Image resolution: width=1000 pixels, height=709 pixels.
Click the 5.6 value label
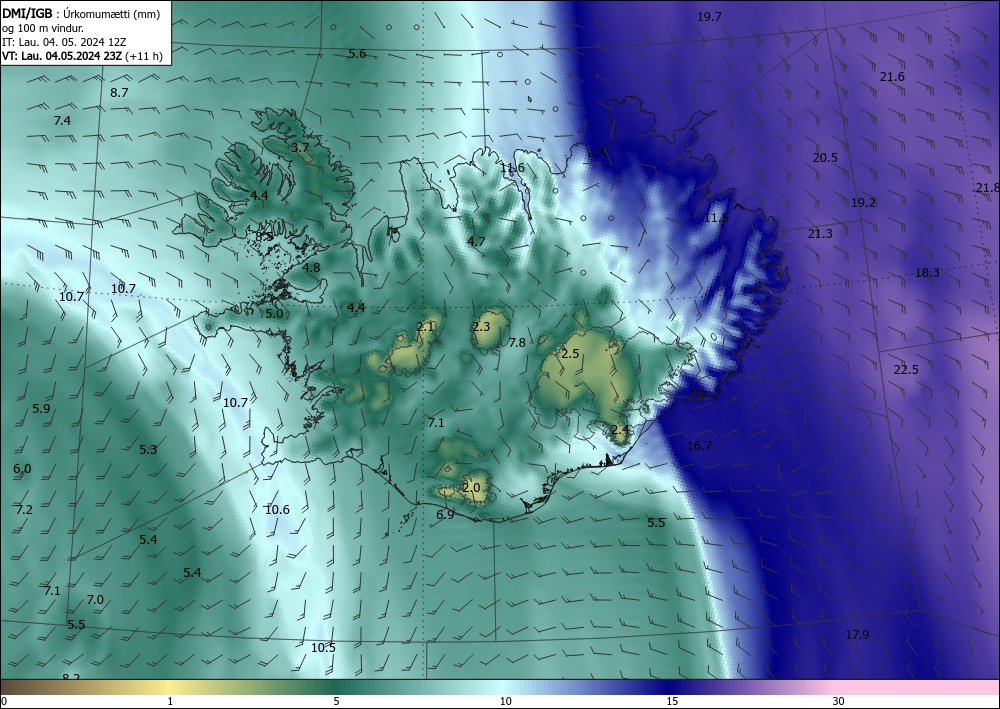(357, 54)
